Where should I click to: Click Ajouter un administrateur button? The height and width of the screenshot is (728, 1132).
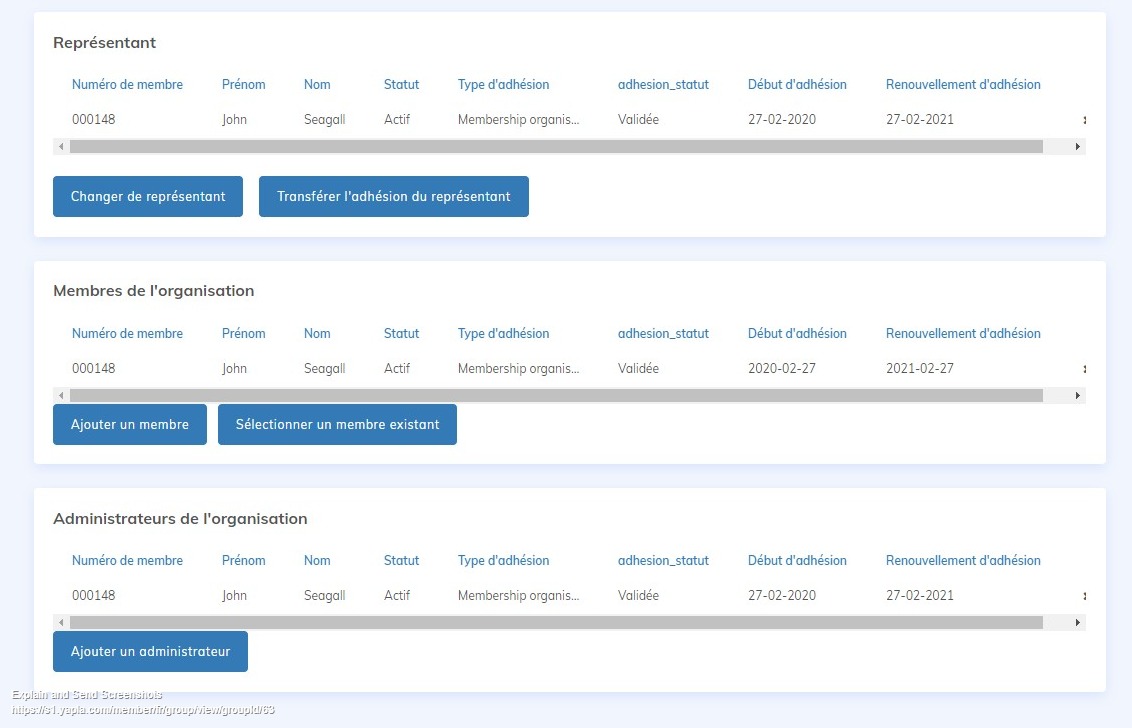pos(150,652)
